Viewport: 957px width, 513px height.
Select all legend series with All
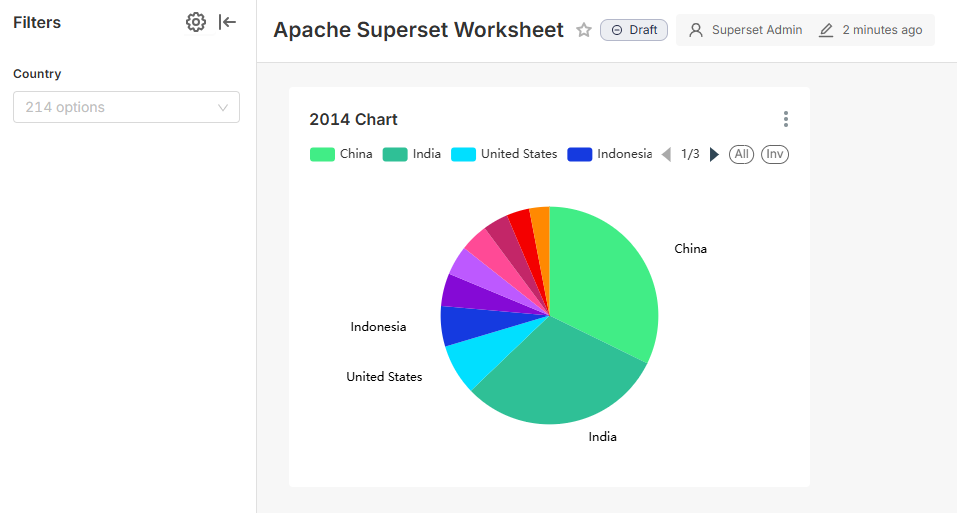click(742, 154)
